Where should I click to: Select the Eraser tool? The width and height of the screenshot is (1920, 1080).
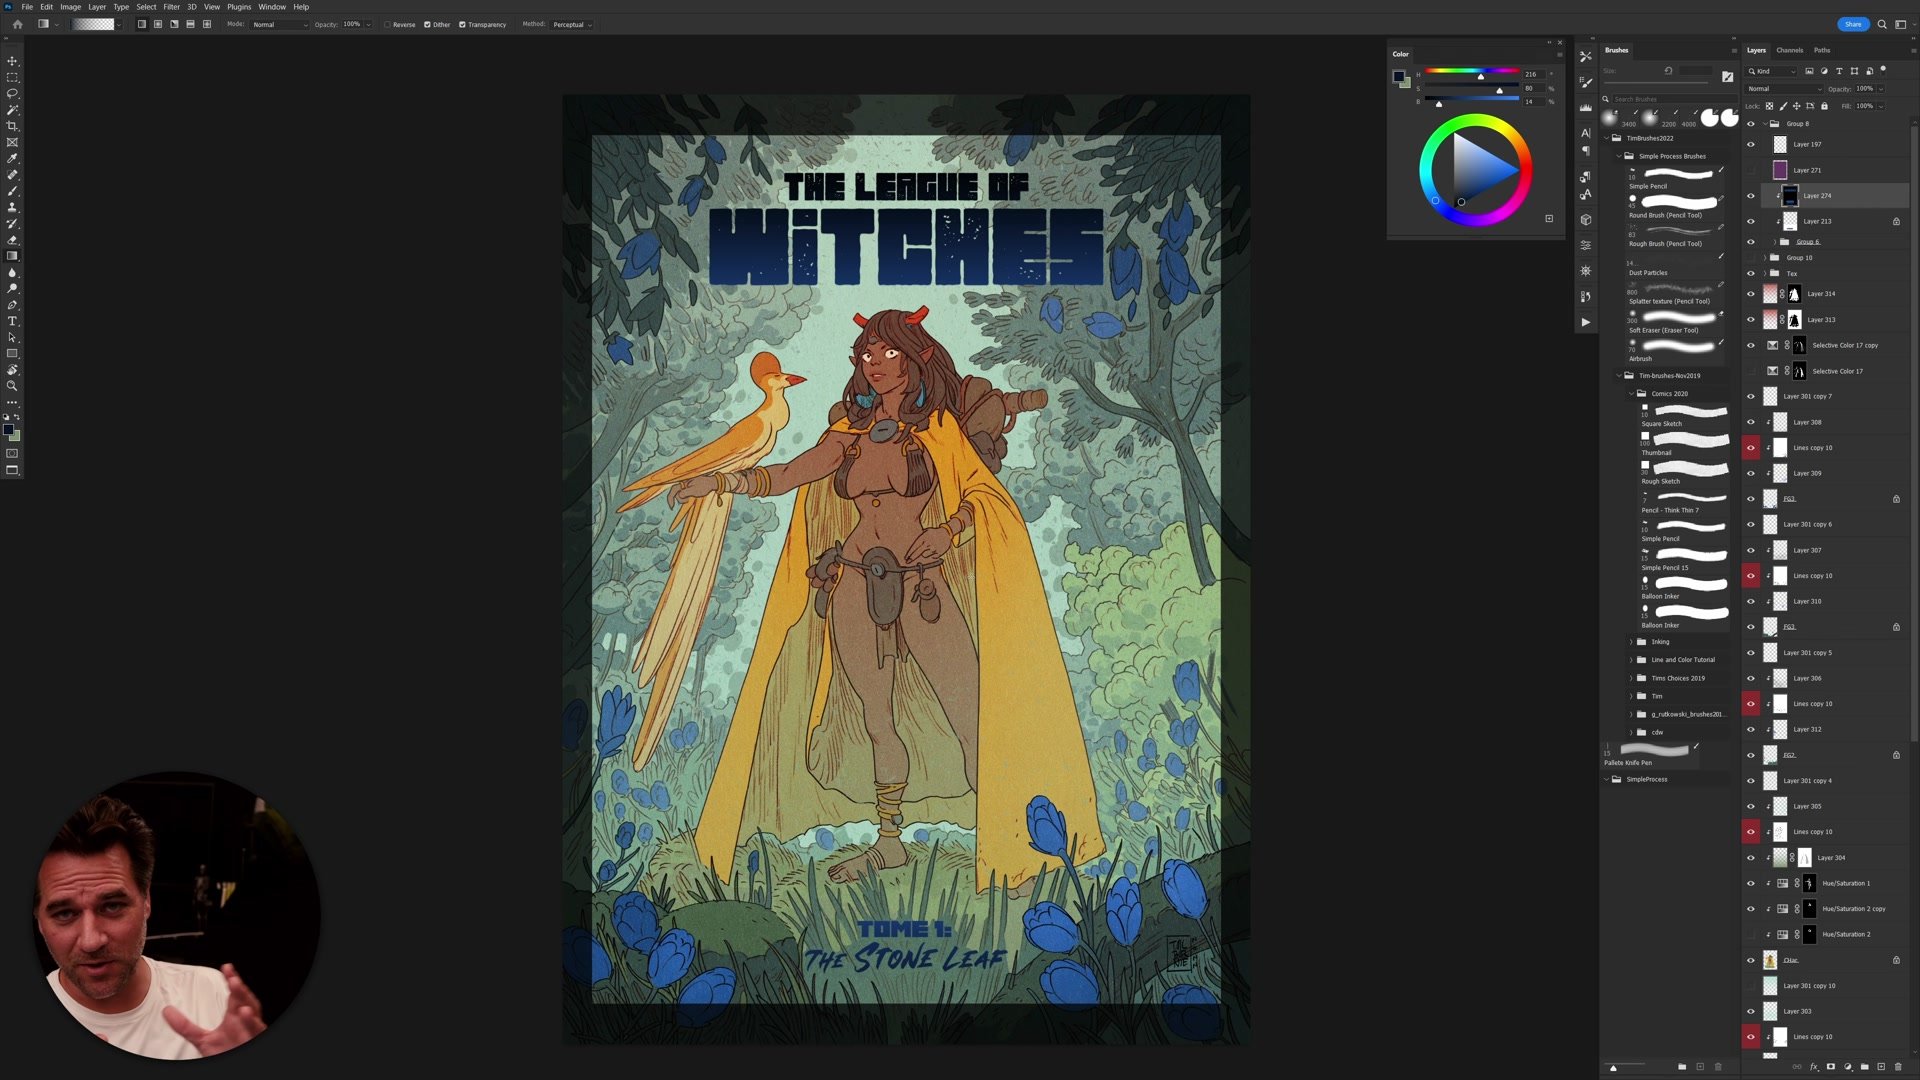click(x=12, y=240)
